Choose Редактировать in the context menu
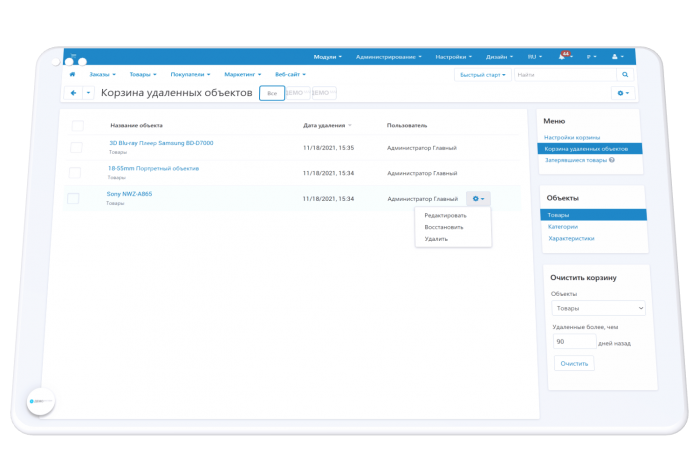The height and width of the screenshot is (466, 700). [x=445, y=215]
